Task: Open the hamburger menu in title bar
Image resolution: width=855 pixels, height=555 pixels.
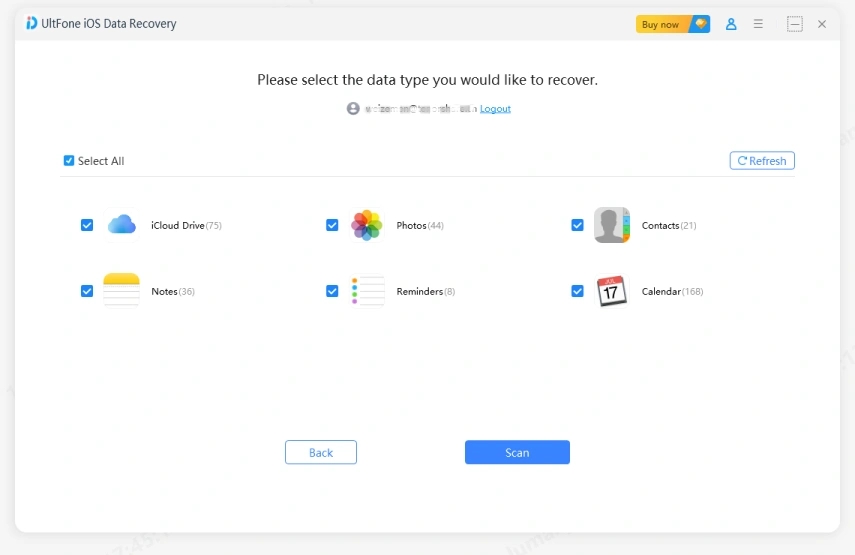Action: tap(758, 24)
